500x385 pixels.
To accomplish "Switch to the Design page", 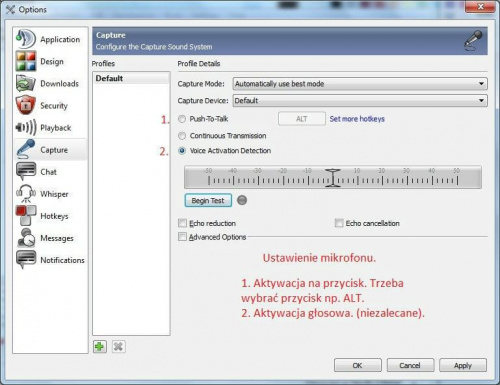I will tap(52, 62).
